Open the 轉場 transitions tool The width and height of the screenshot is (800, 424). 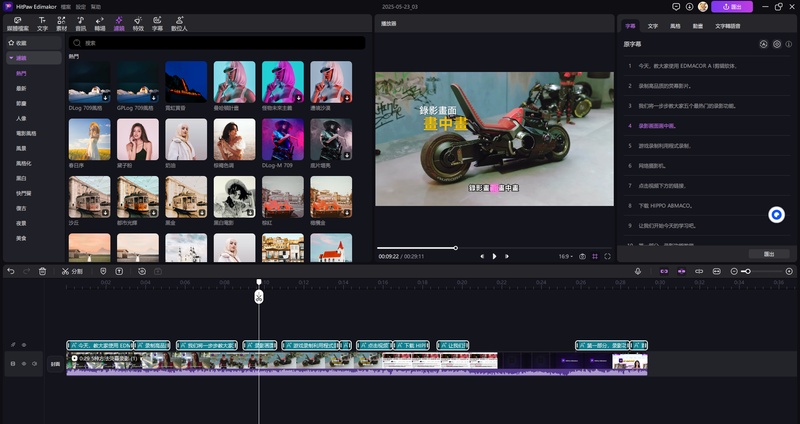[x=99, y=24]
